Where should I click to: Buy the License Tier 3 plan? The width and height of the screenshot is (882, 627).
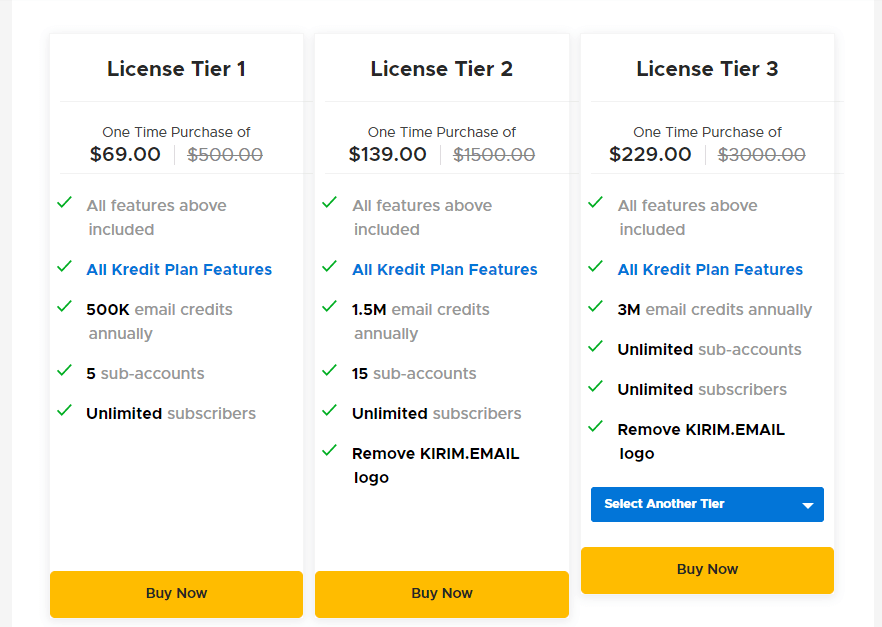click(707, 570)
